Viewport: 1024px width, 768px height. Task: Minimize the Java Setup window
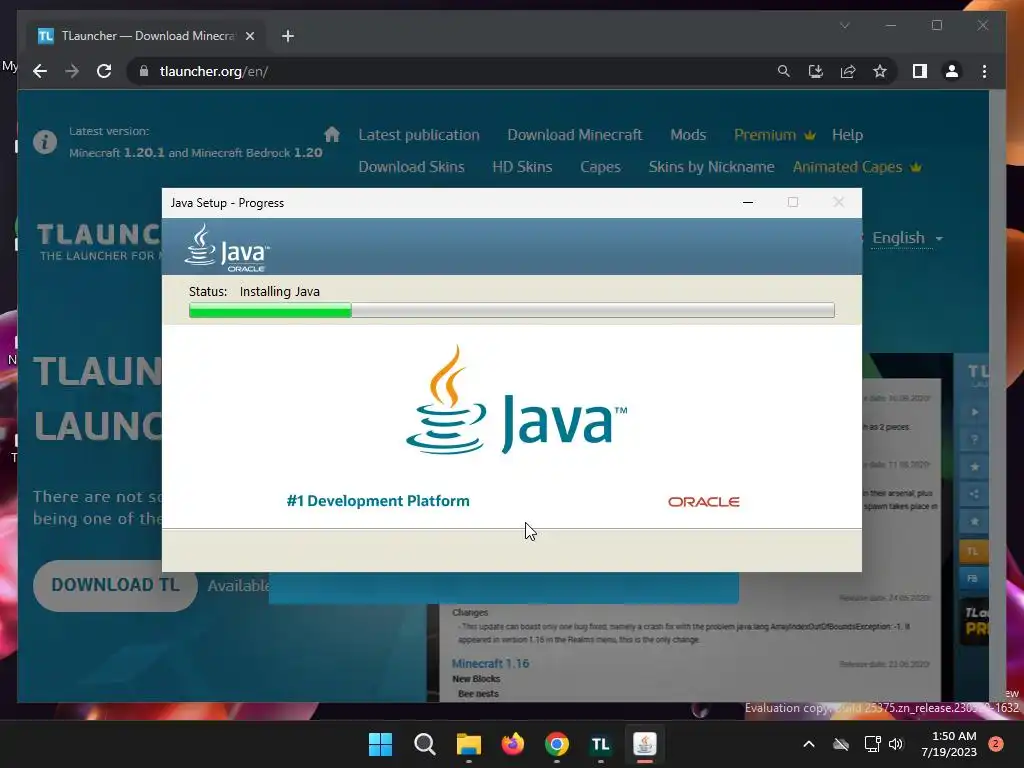pyautogui.click(x=748, y=202)
